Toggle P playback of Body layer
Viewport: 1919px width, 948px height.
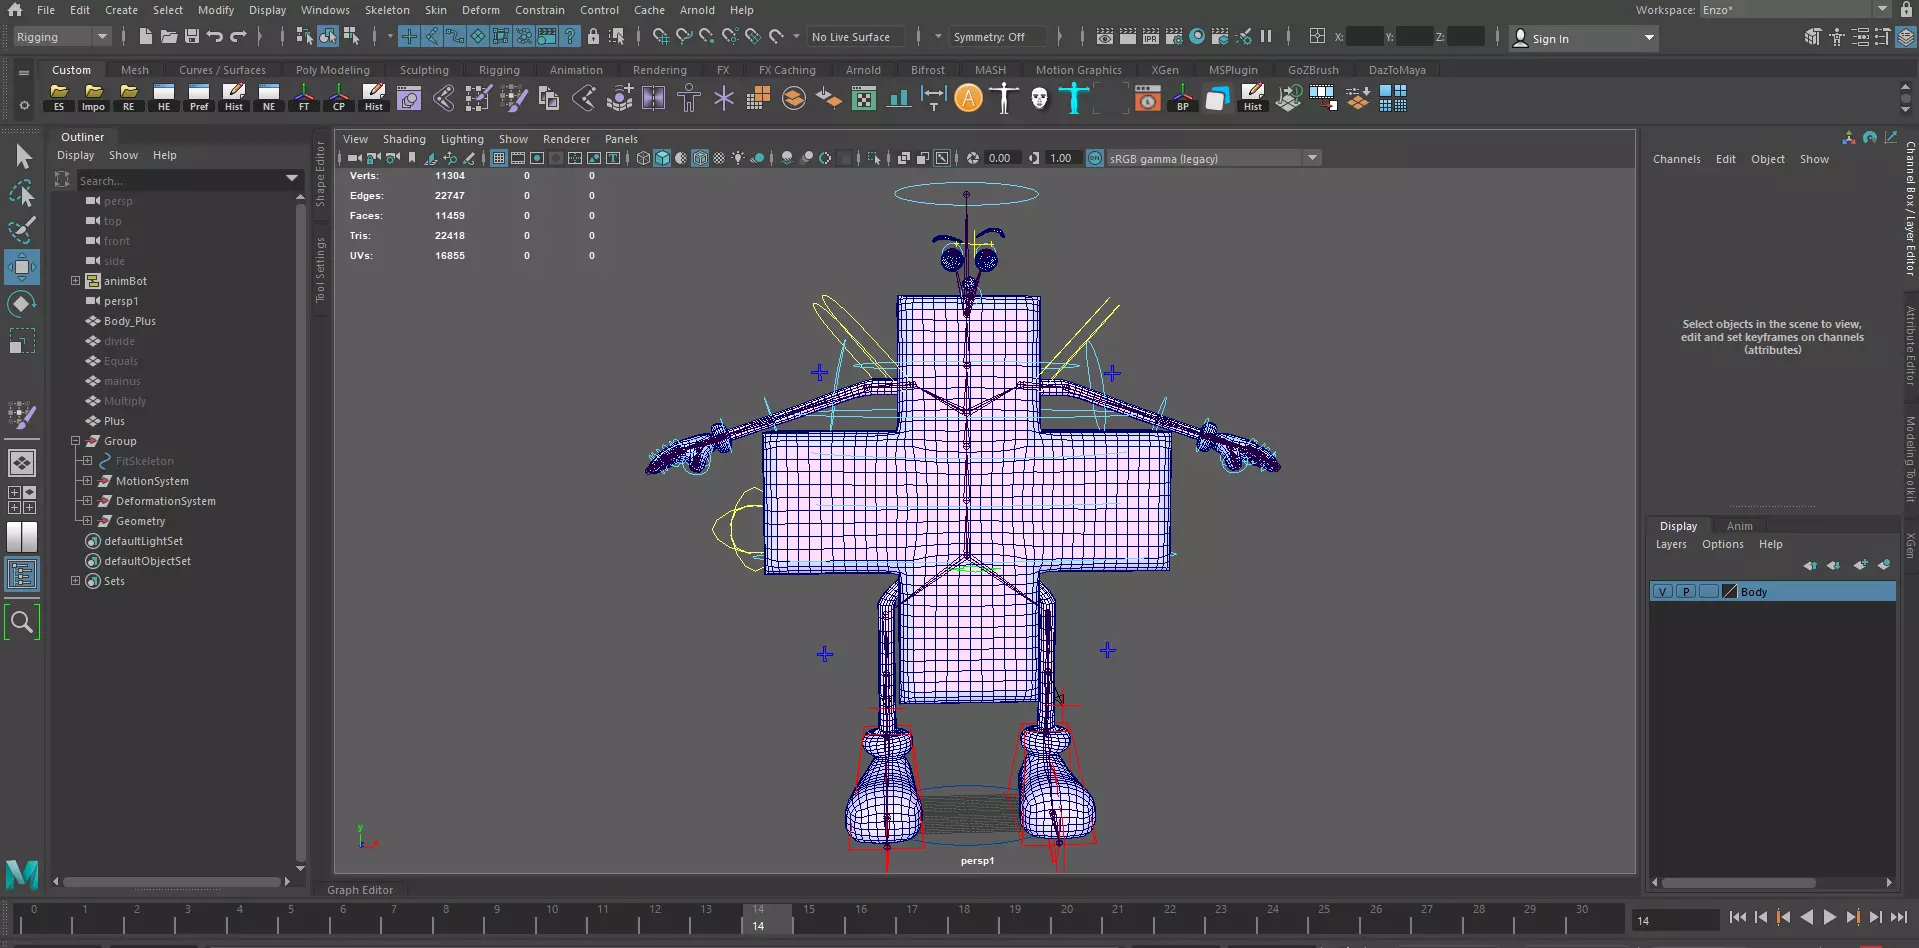[1686, 592]
